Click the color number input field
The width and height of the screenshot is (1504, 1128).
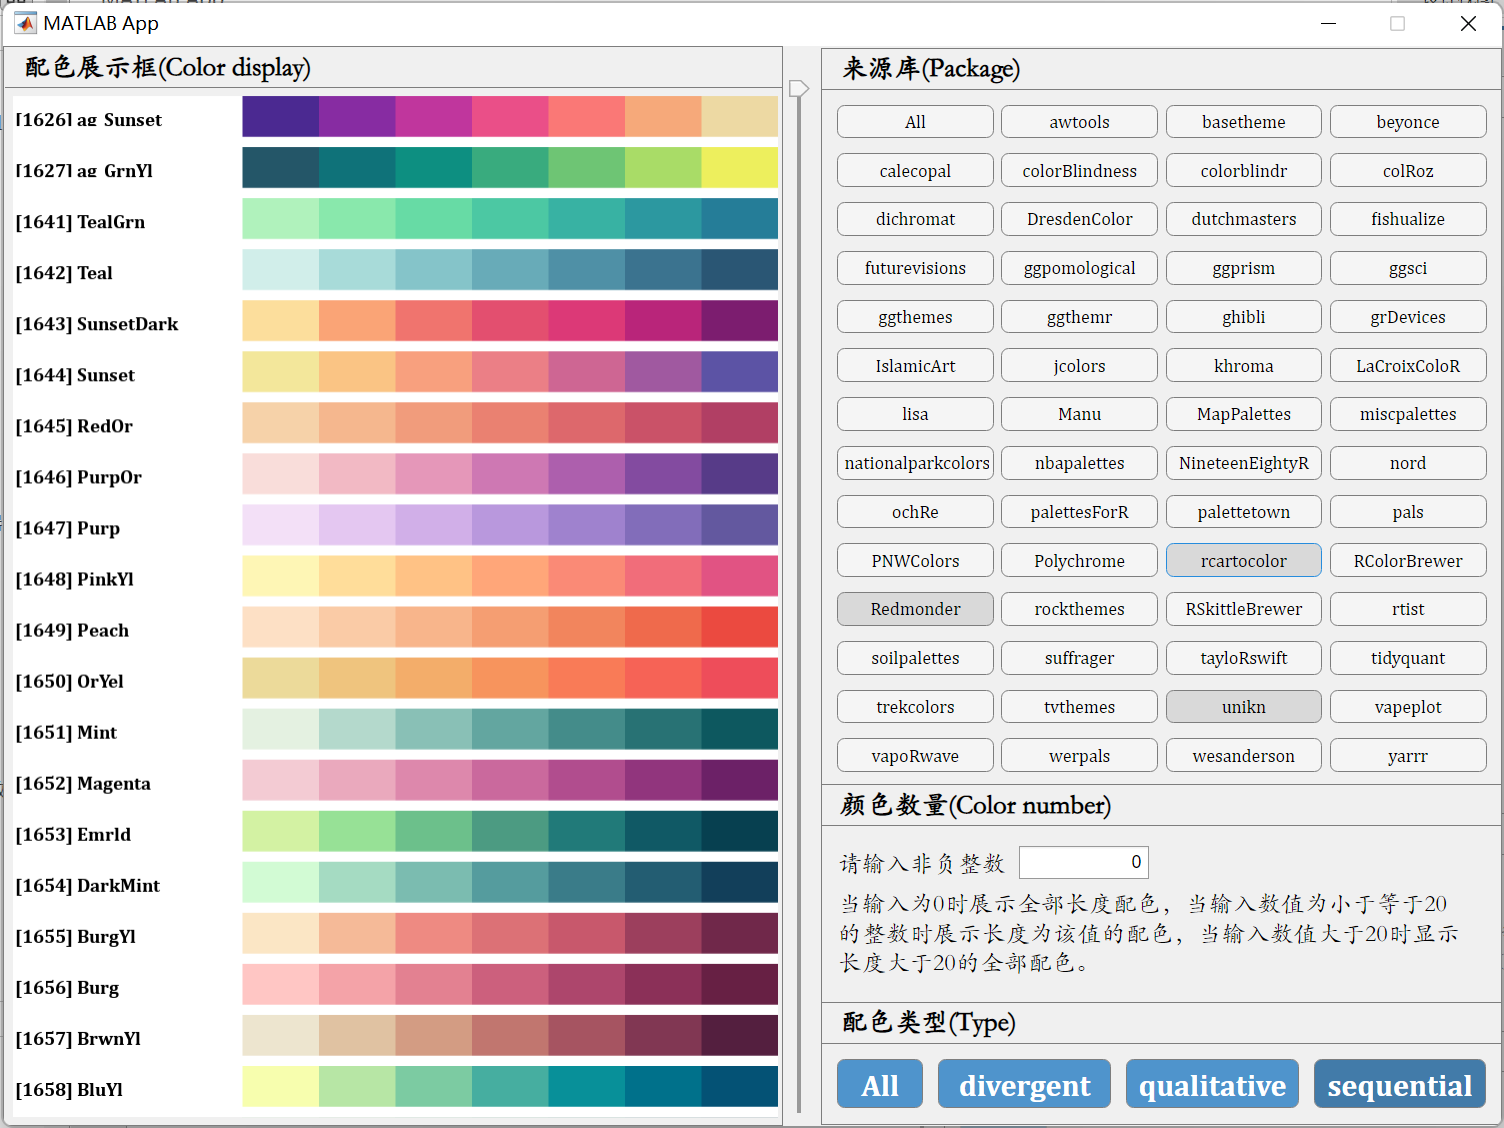(1084, 862)
